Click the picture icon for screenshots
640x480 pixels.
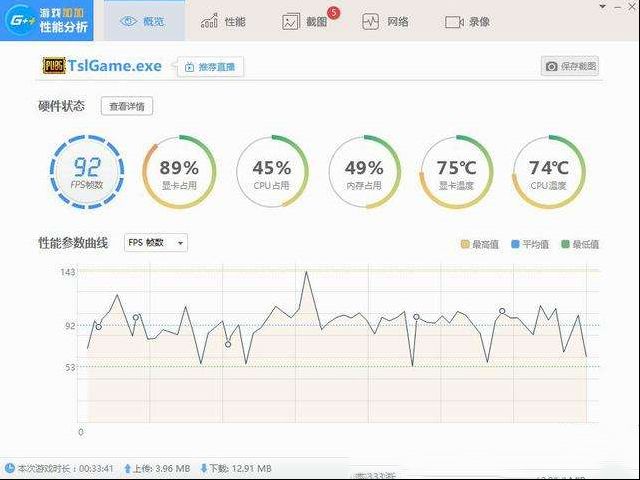point(291,22)
